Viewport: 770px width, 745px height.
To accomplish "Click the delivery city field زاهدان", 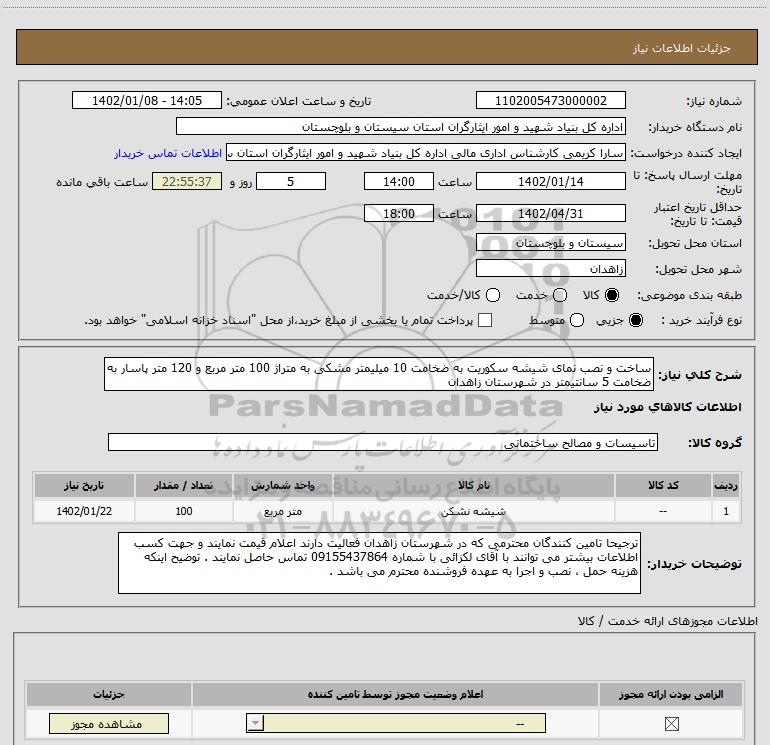I will (x=550, y=268).
